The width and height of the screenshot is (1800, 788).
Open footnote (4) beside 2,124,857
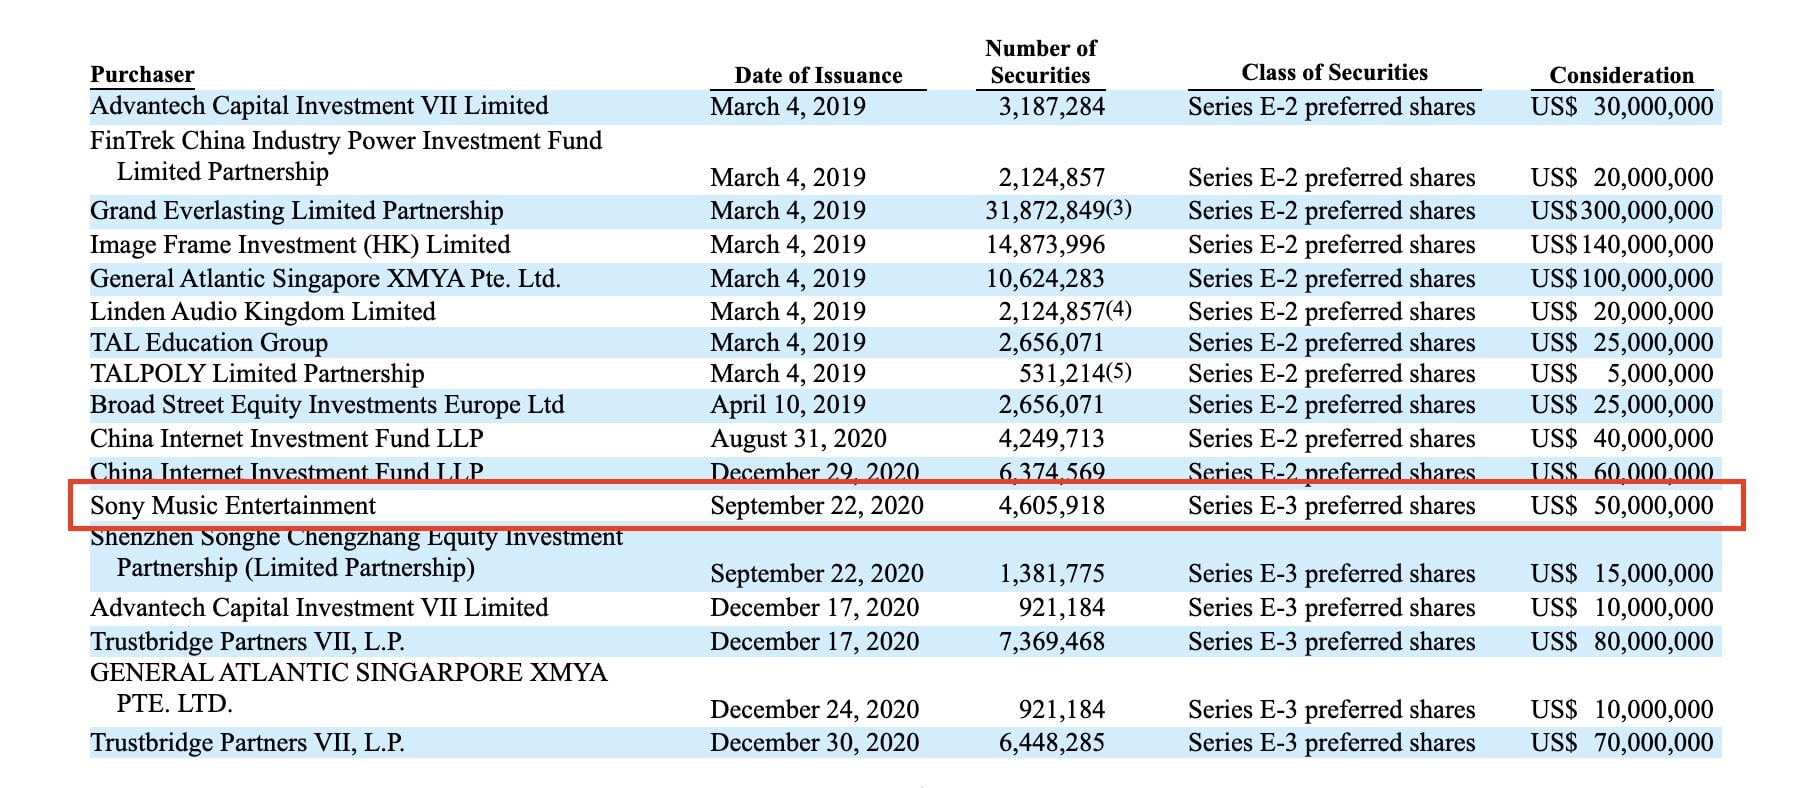pyautogui.click(x=1119, y=310)
